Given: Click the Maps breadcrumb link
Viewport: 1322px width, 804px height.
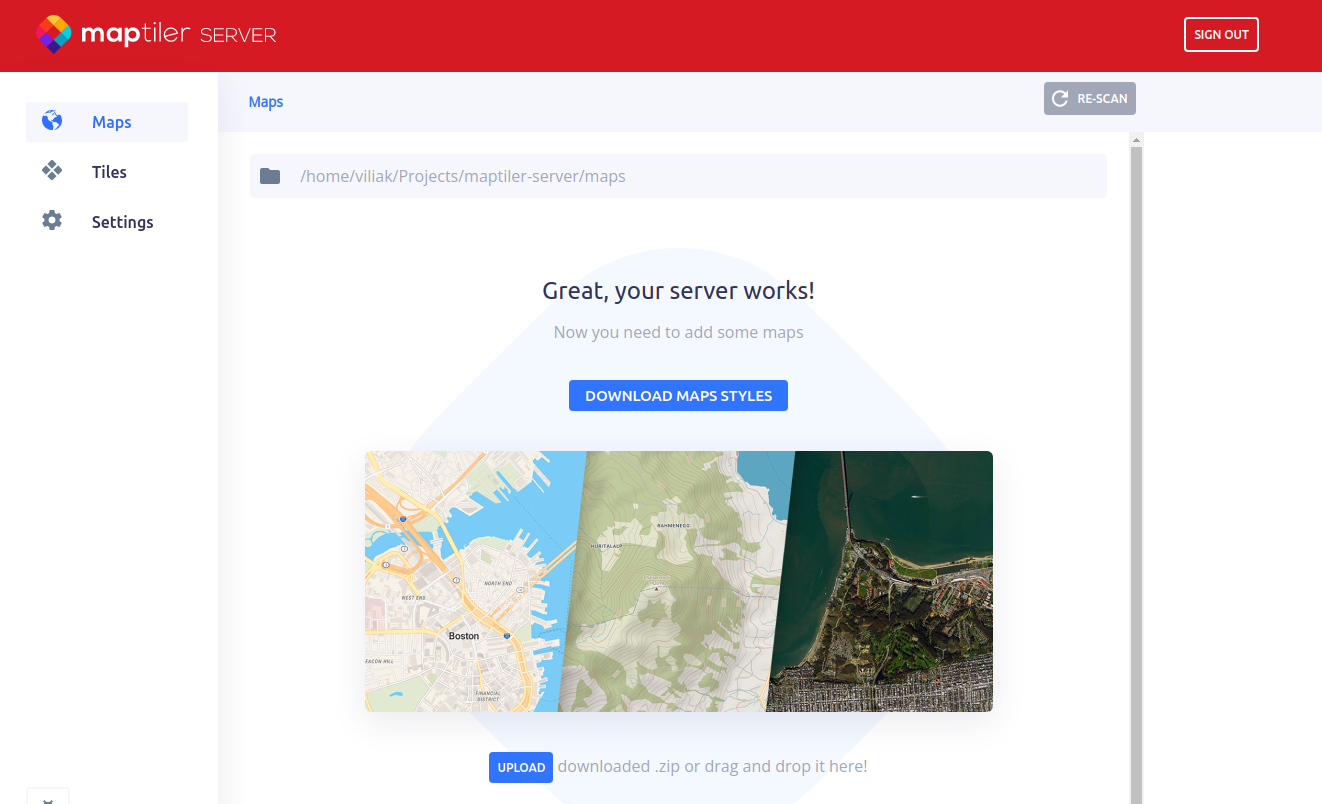Looking at the screenshot, I should pos(266,102).
